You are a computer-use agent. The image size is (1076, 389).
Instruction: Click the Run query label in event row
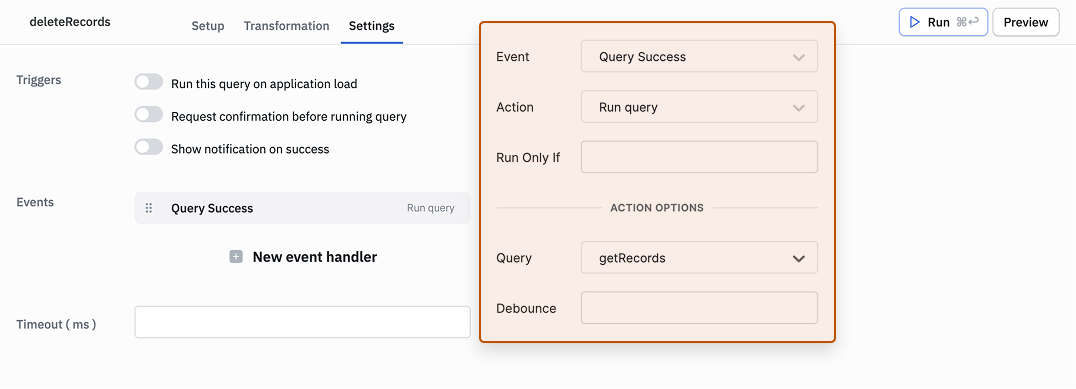coord(431,208)
